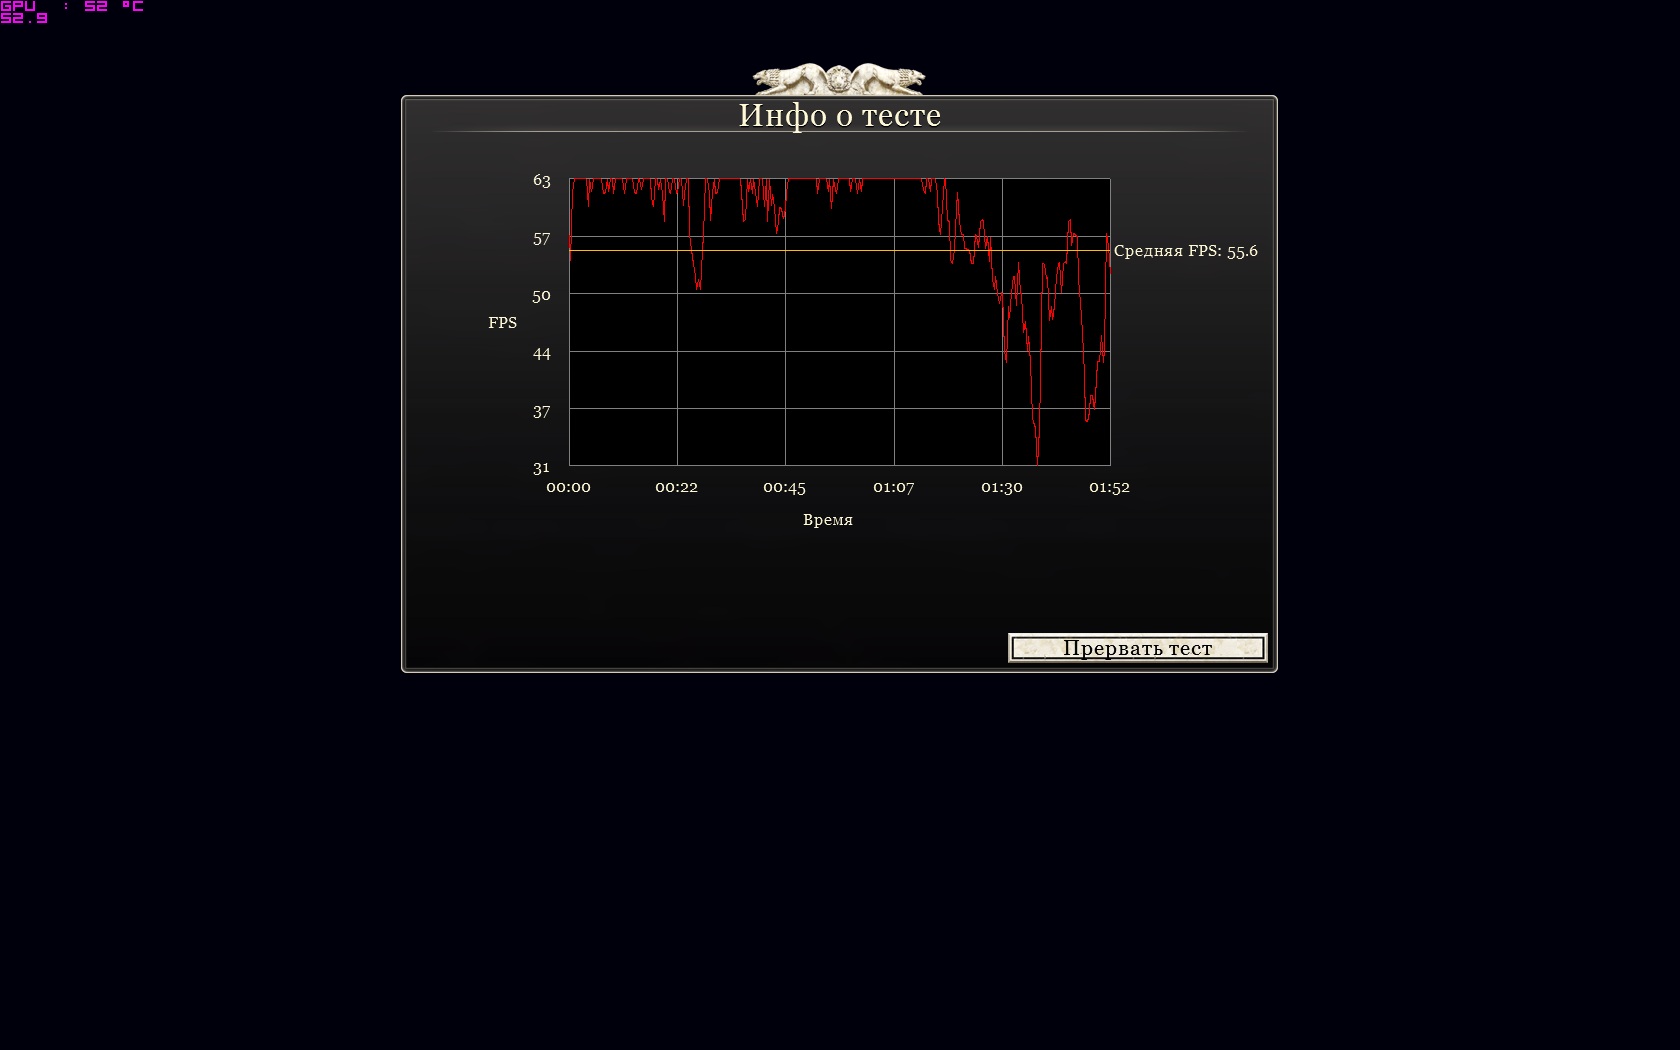Click the 'Прервать тест' button

click(1137, 648)
